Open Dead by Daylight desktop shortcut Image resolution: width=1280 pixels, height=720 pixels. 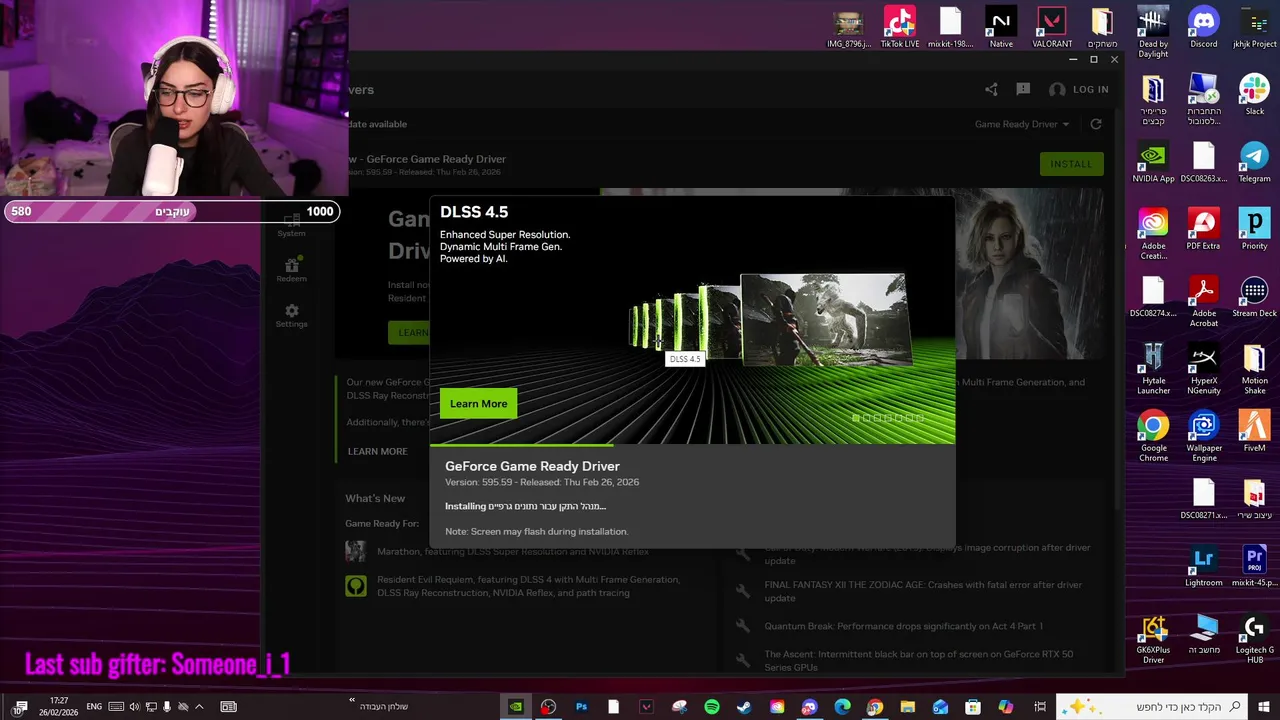[1153, 32]
